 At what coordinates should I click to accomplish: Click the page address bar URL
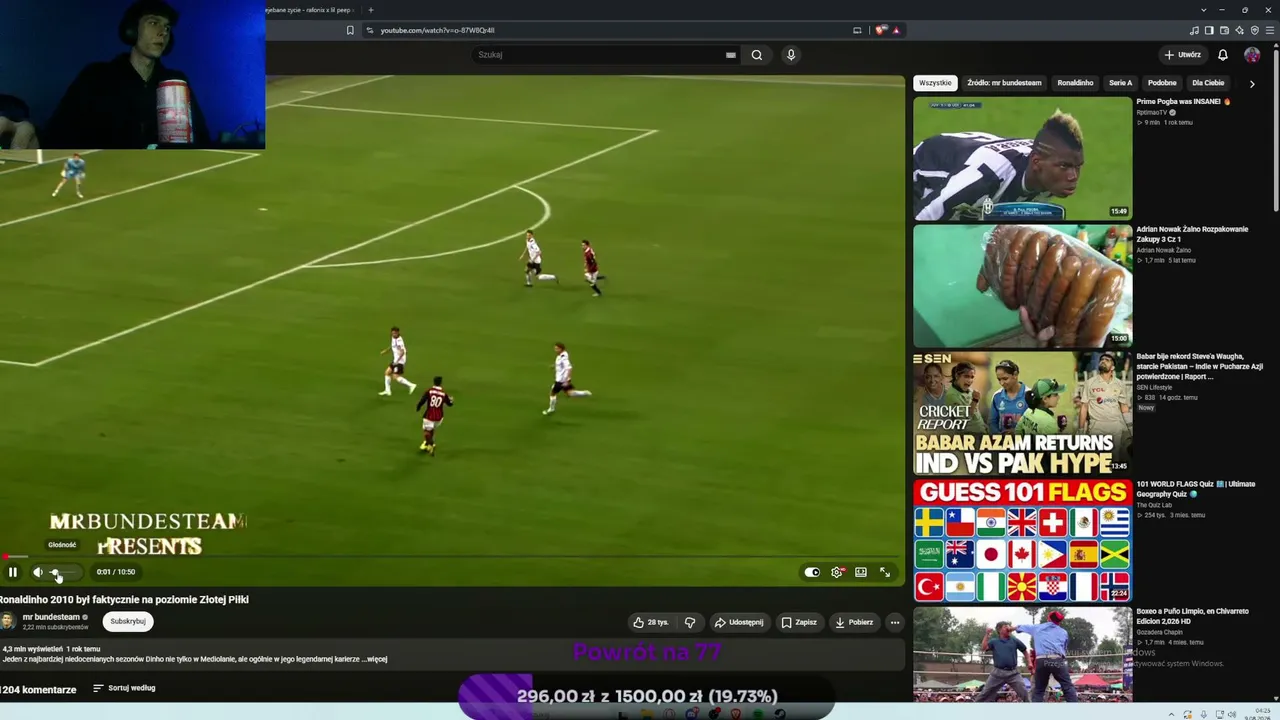(x=437, y=30)
